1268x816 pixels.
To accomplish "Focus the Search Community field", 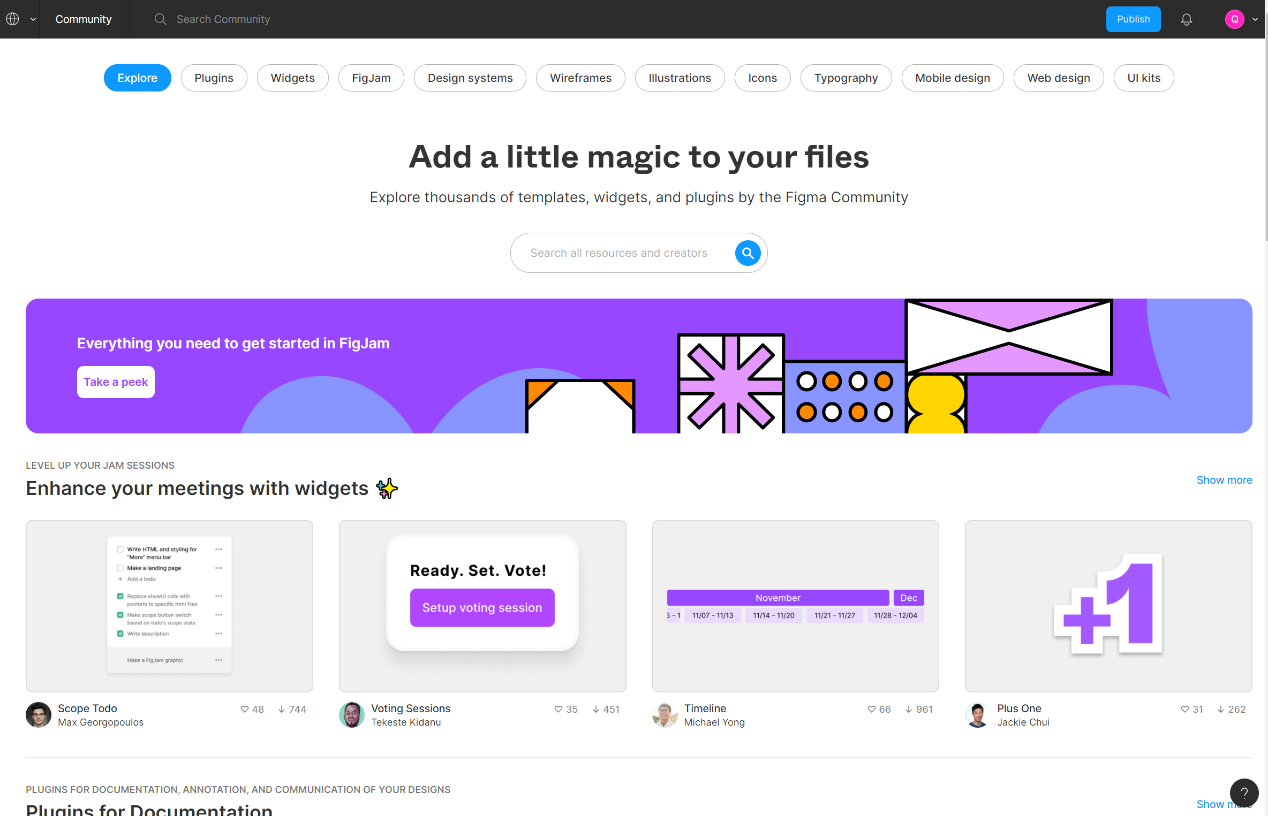I will (x=223, y=19).
